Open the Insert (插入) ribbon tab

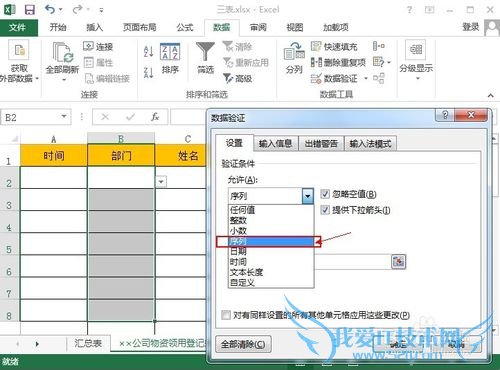(x=95, y=27)
